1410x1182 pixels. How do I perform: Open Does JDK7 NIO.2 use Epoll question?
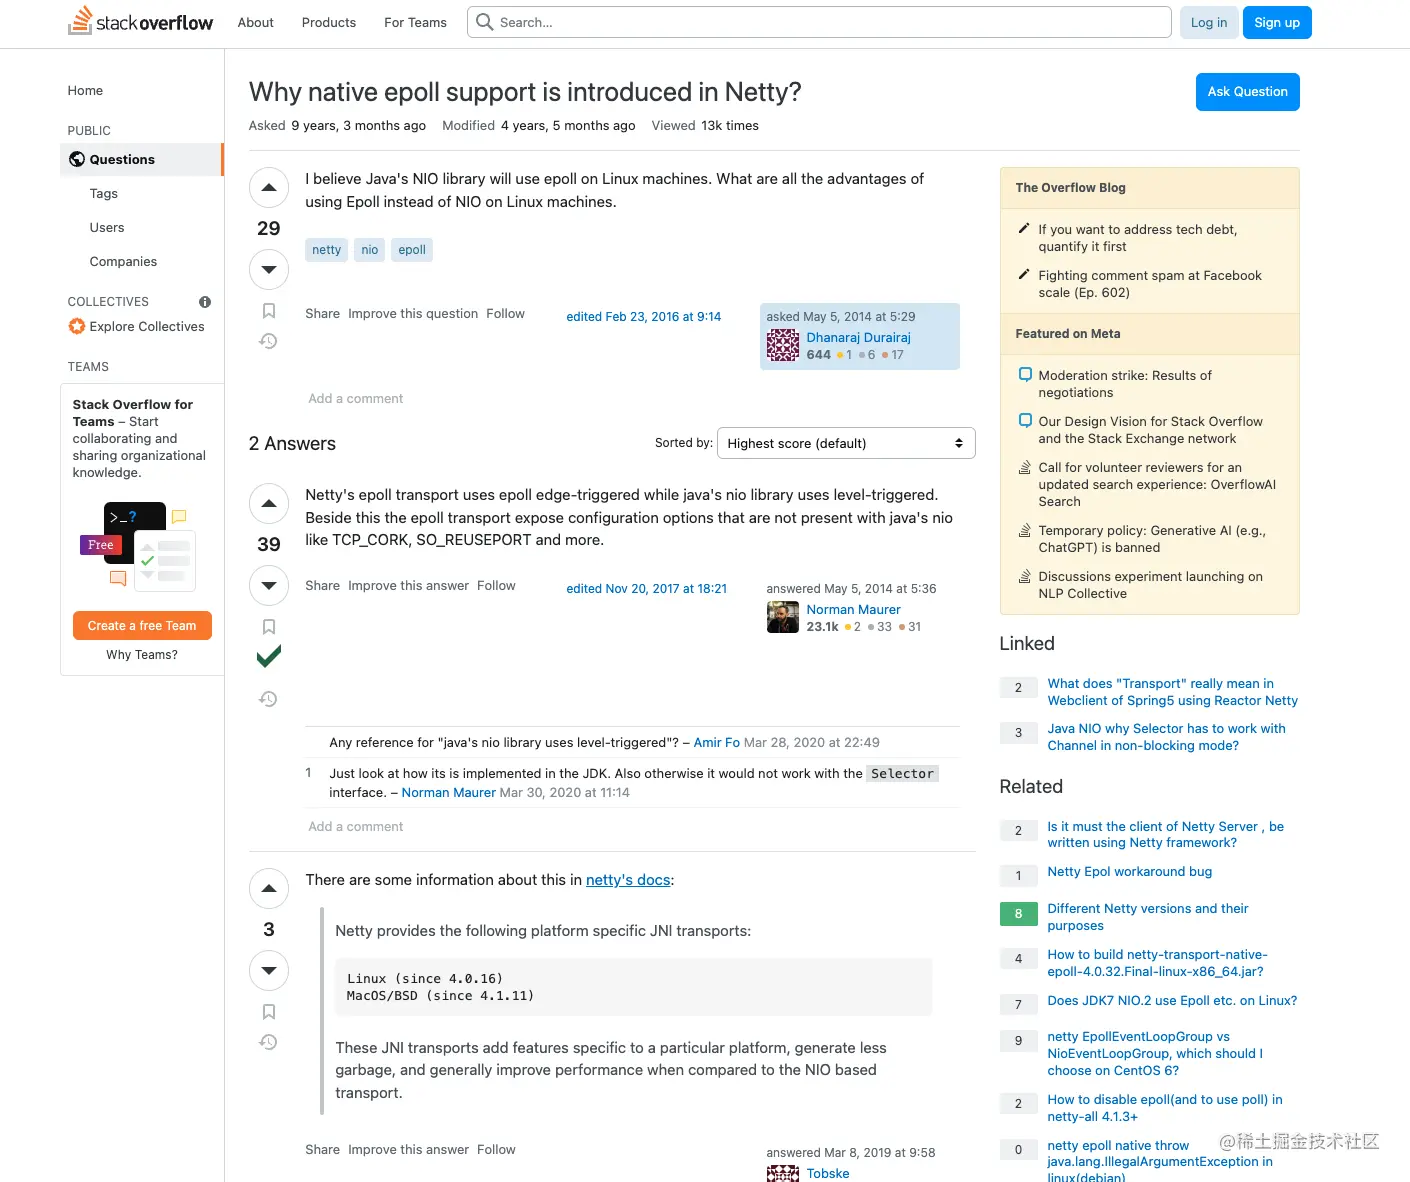pyautogui.click(x=1172, y=1001)
